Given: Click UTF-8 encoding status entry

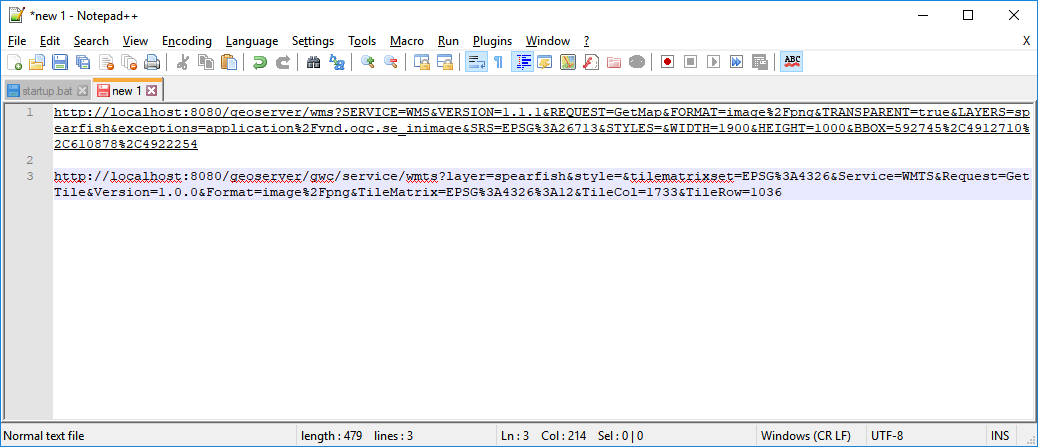Looking at the screenshot, I should [887, 436].
